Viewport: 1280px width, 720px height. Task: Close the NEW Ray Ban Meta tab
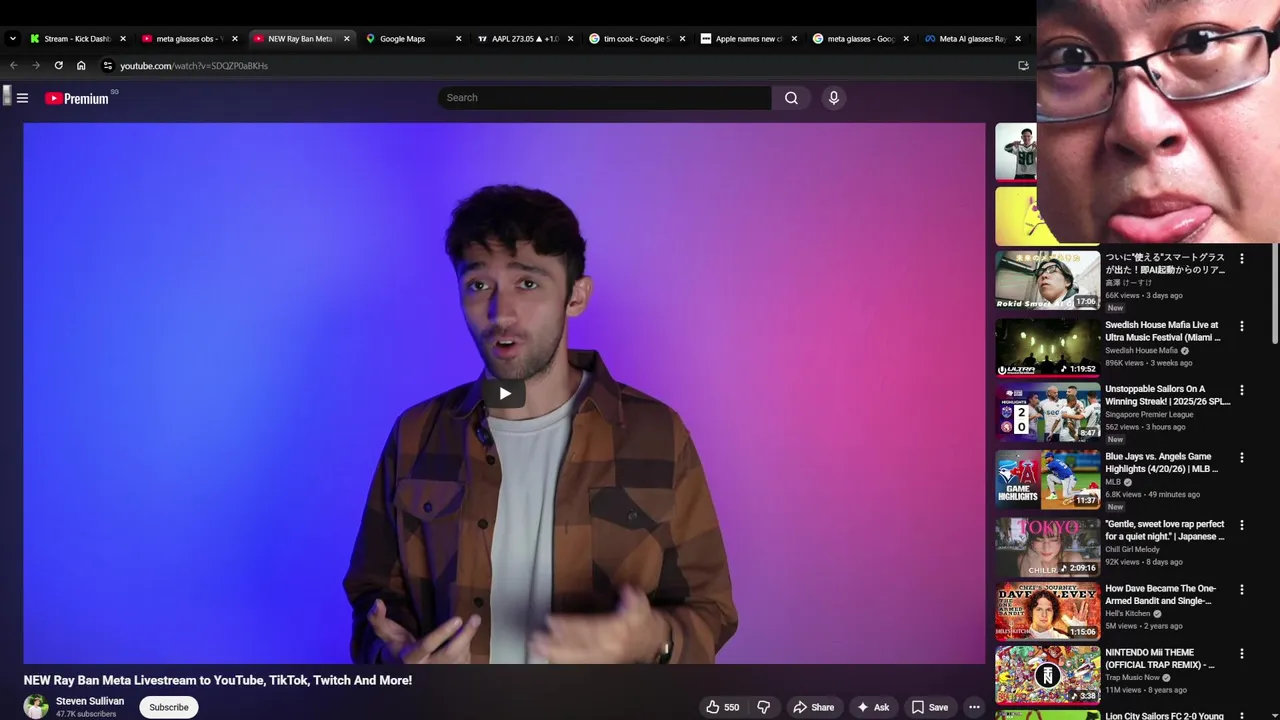[x=347, y=39]
